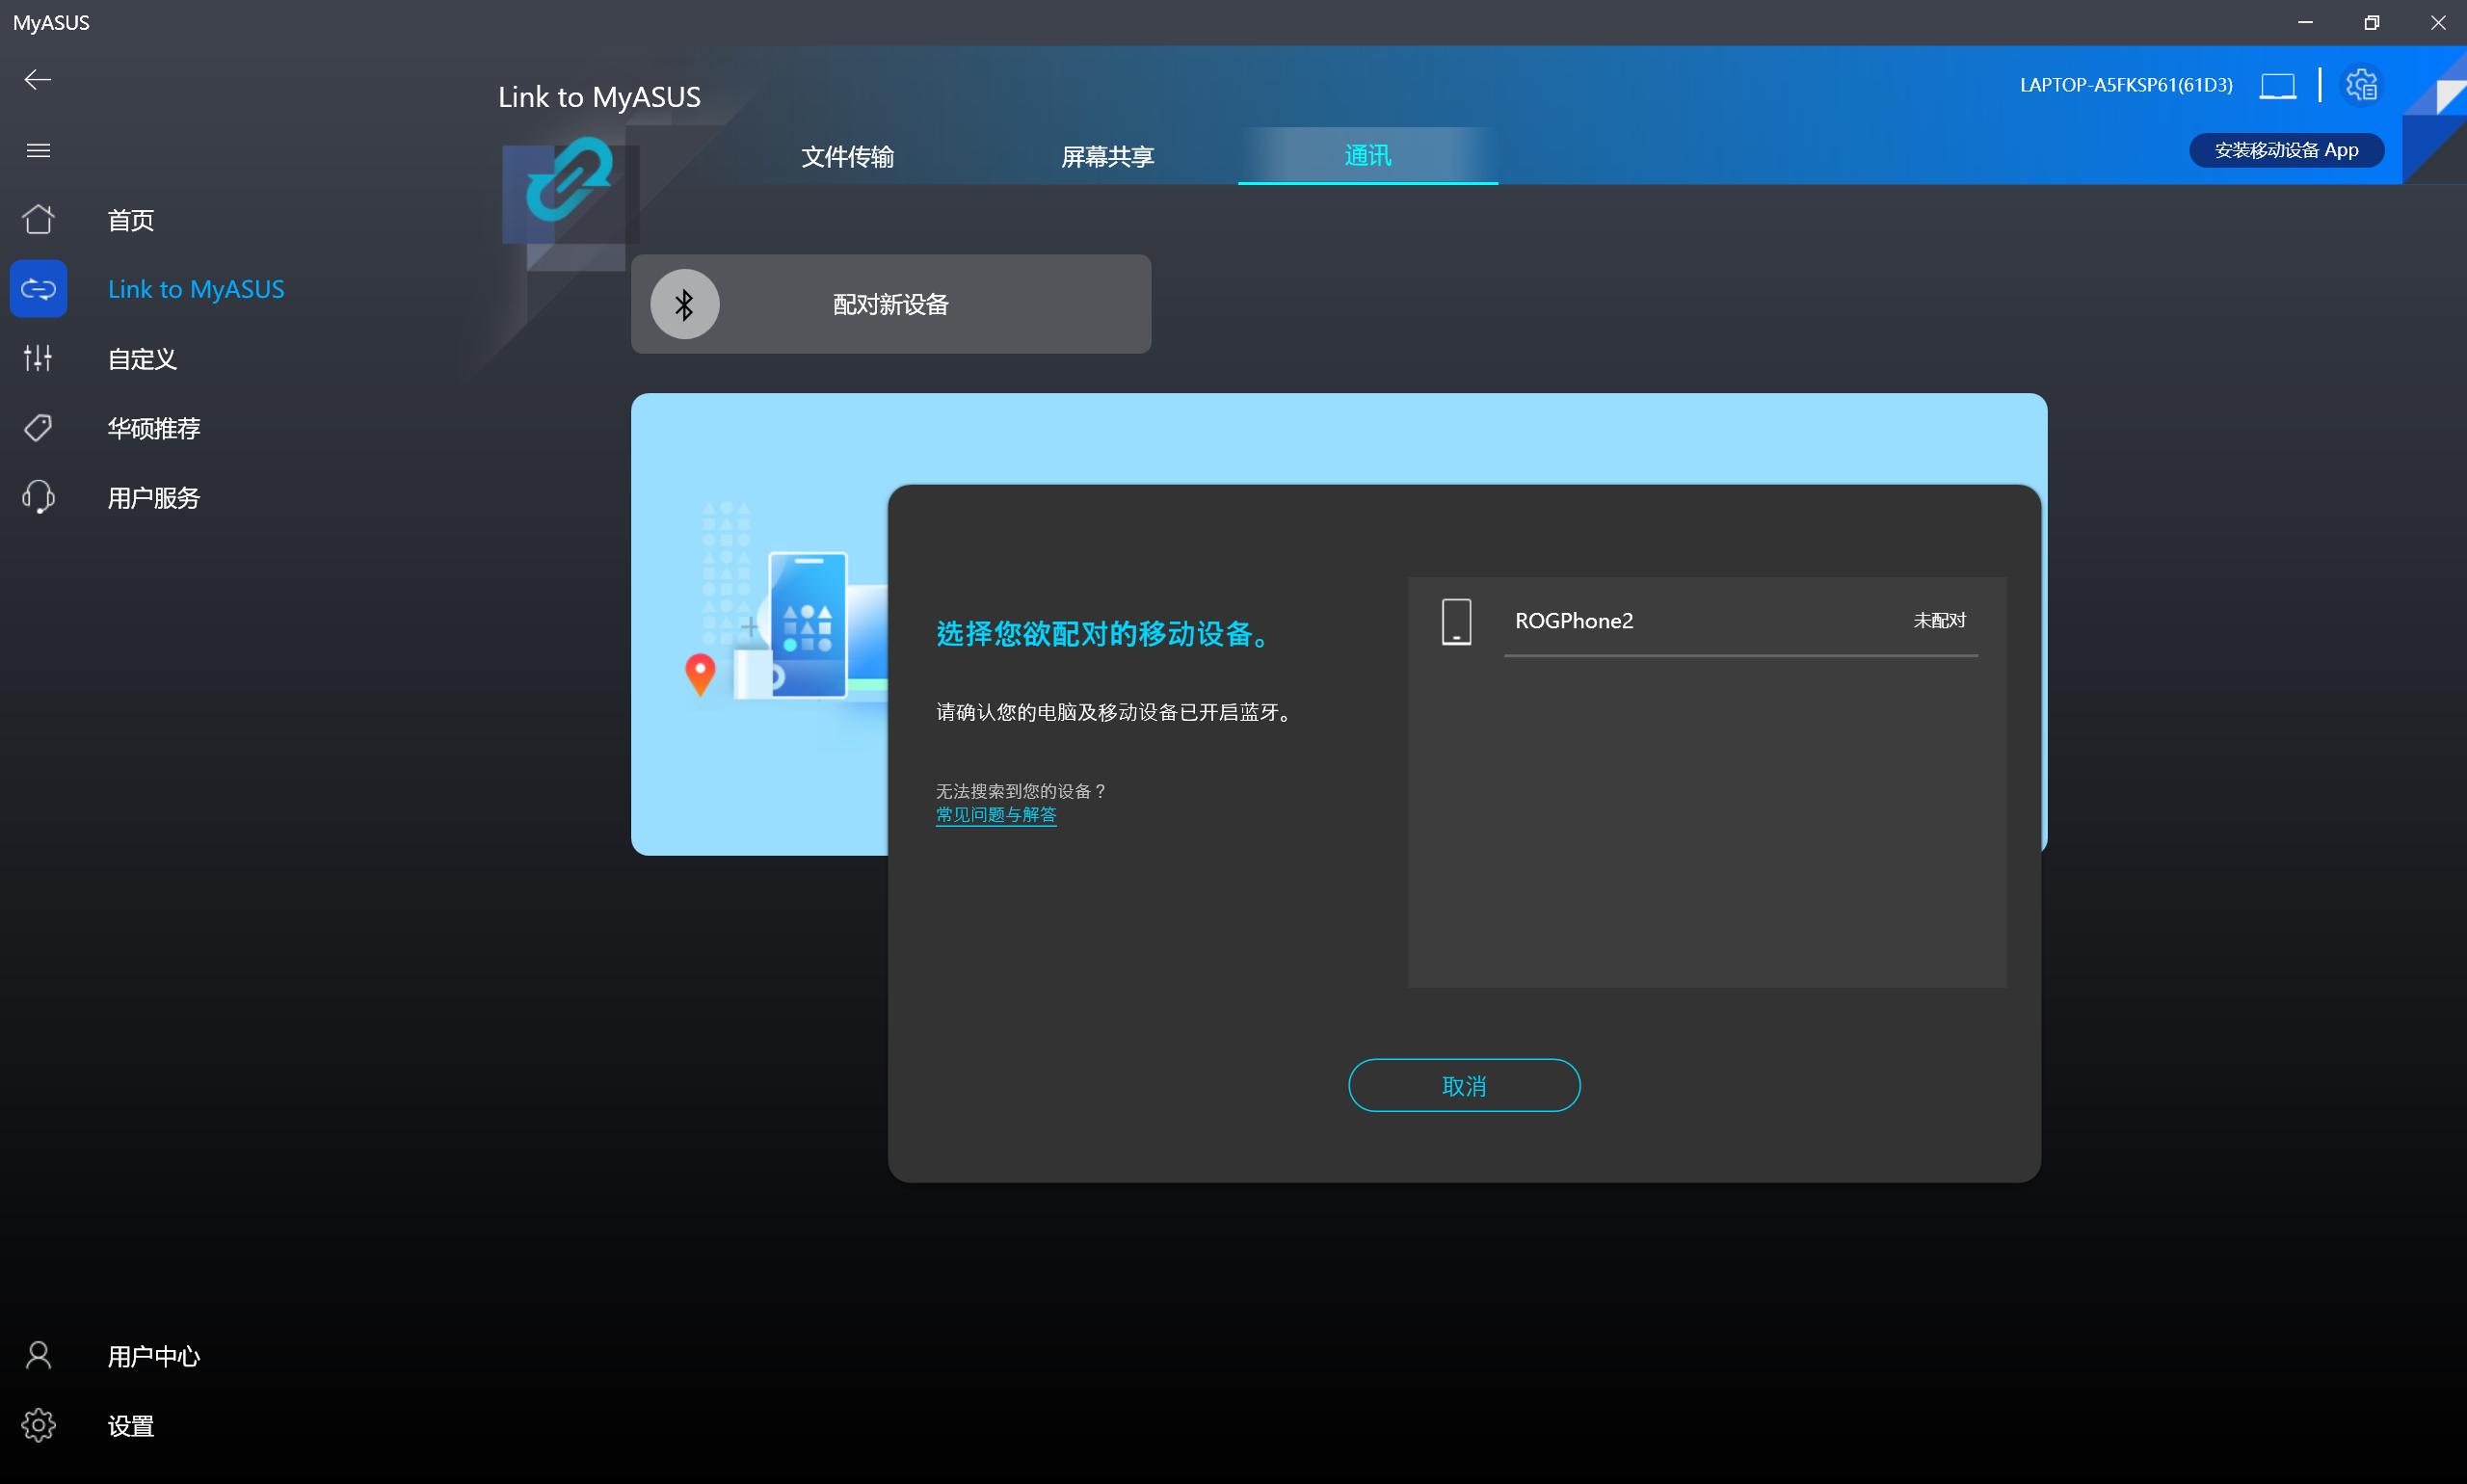Open the 用户中心 user center icon
This screenshot has height=1484, width=2467.
39,1355
